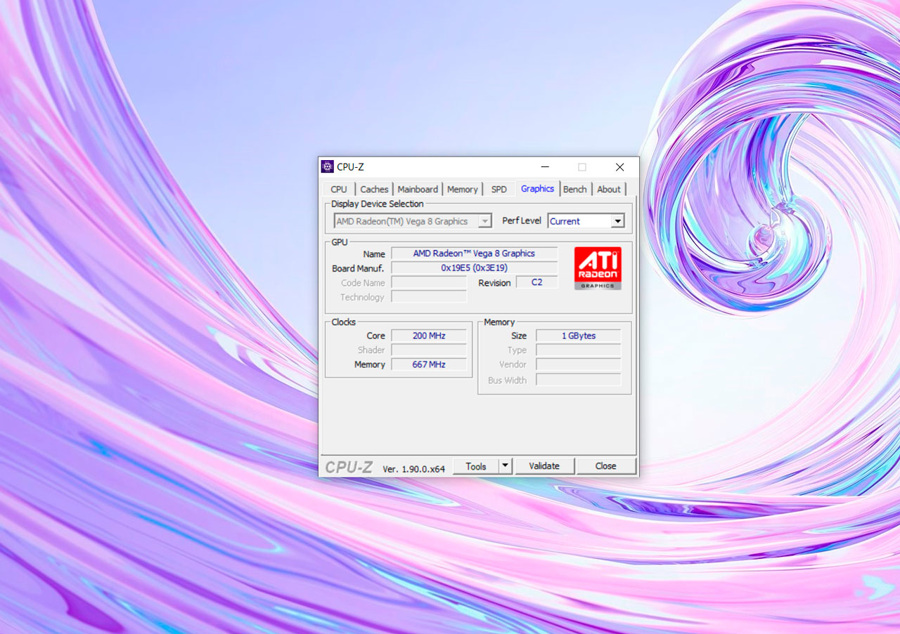This screenshot has width=900, height=634.
Task: Click the 'Board Manuf.' label
Action: [x=358, y=269]
